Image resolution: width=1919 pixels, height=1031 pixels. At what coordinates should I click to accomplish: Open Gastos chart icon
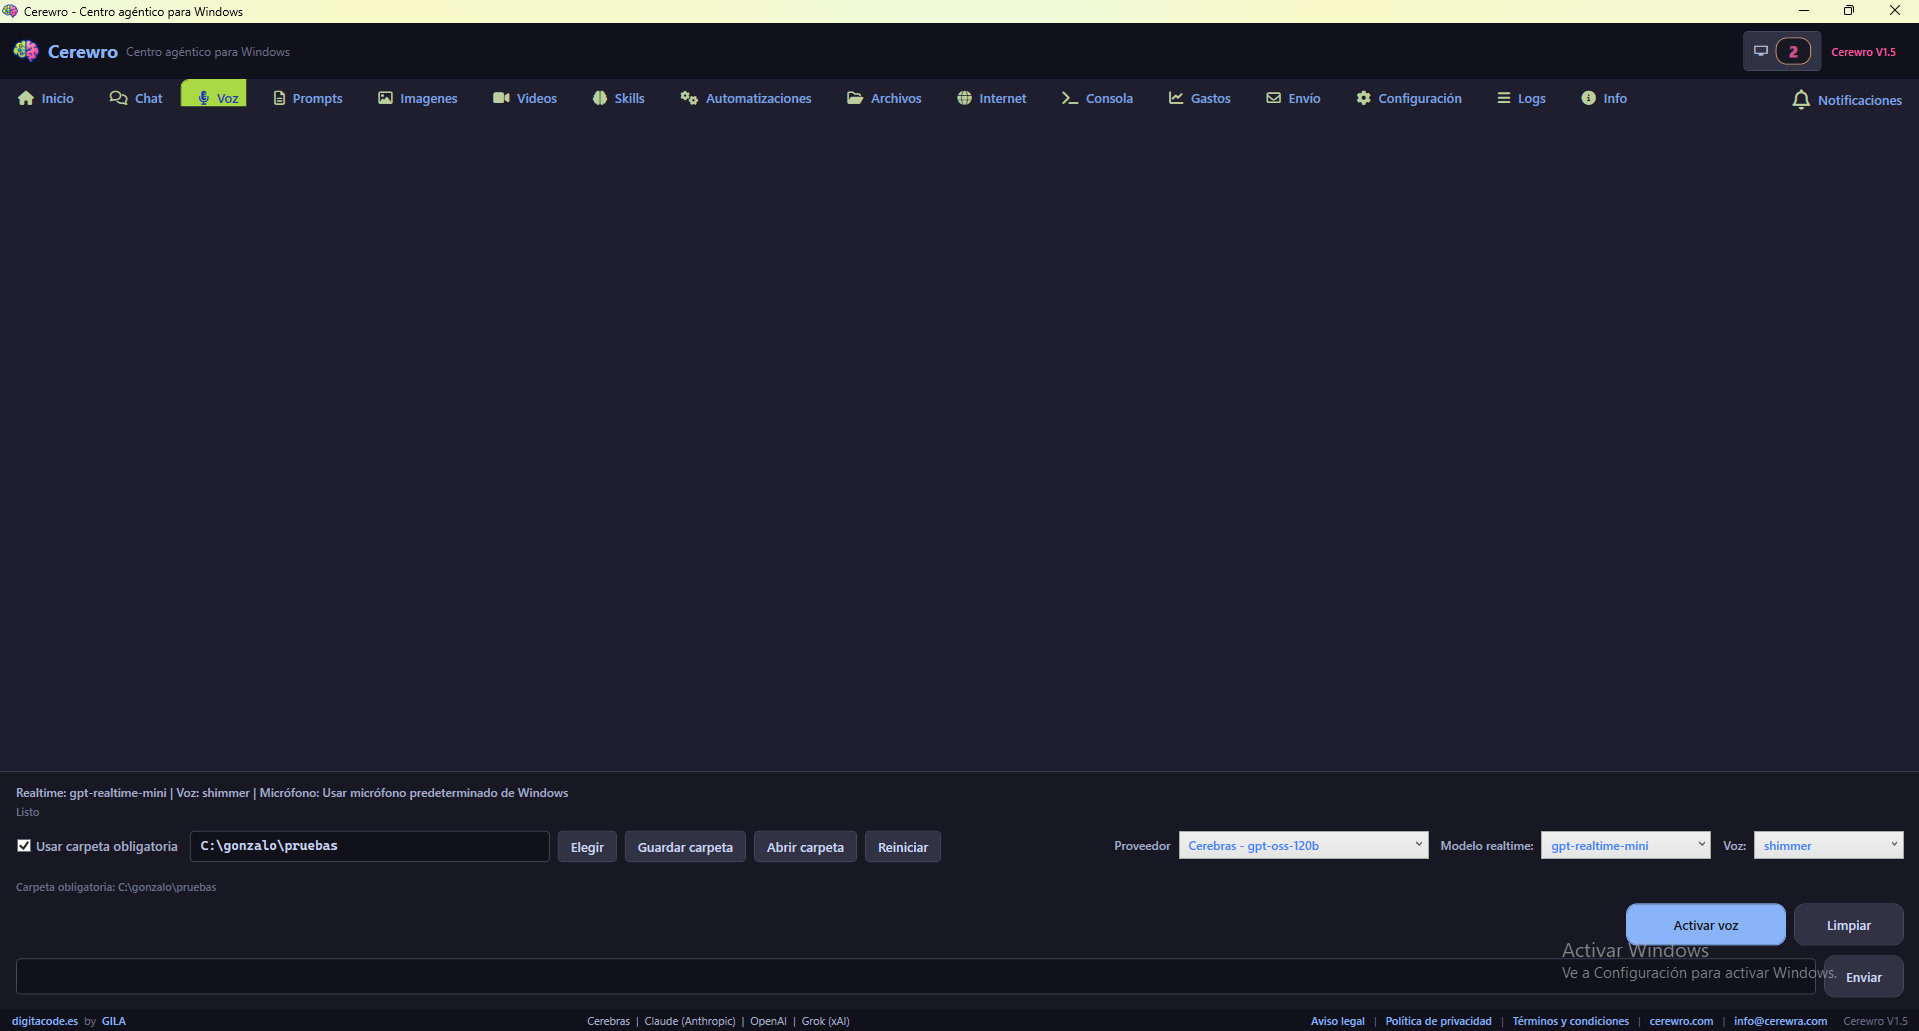(1176, 98)
